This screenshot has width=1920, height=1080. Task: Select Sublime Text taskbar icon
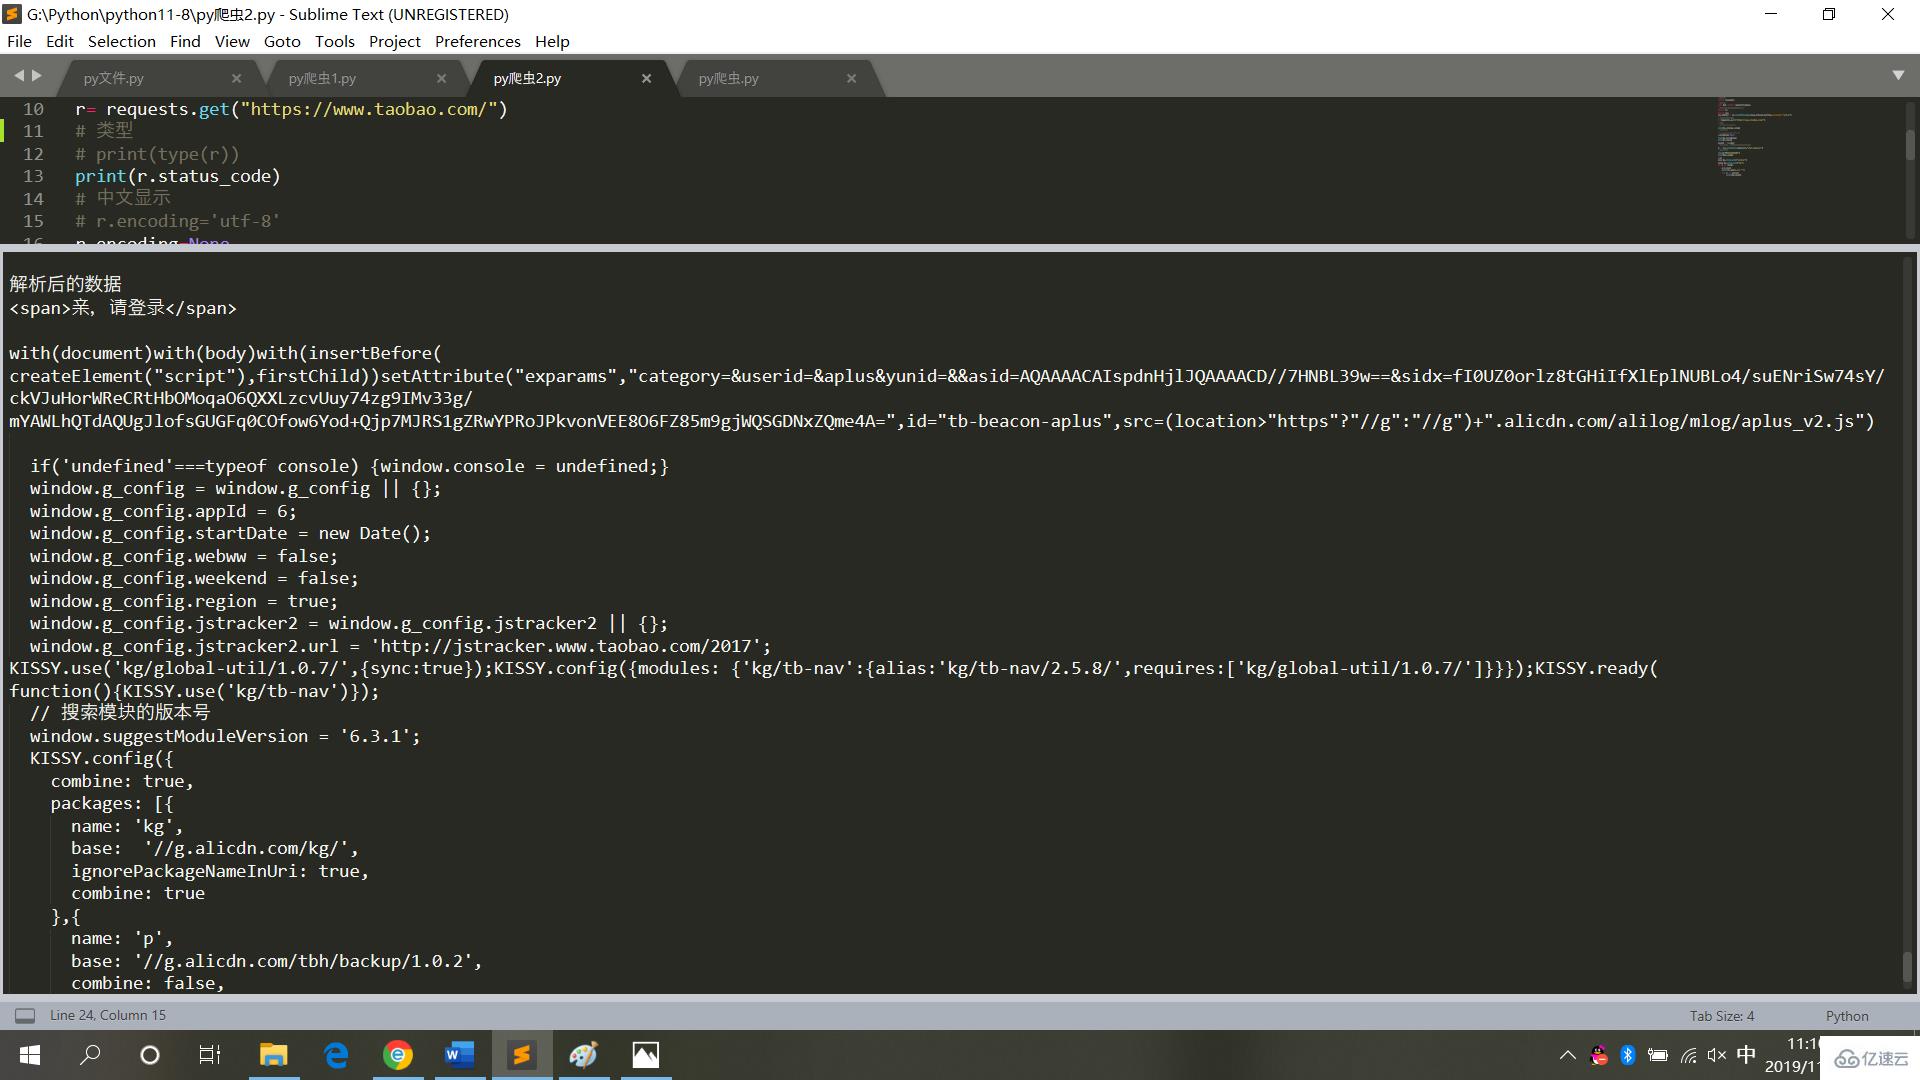pyautogui.click(x=522, y=1055)
